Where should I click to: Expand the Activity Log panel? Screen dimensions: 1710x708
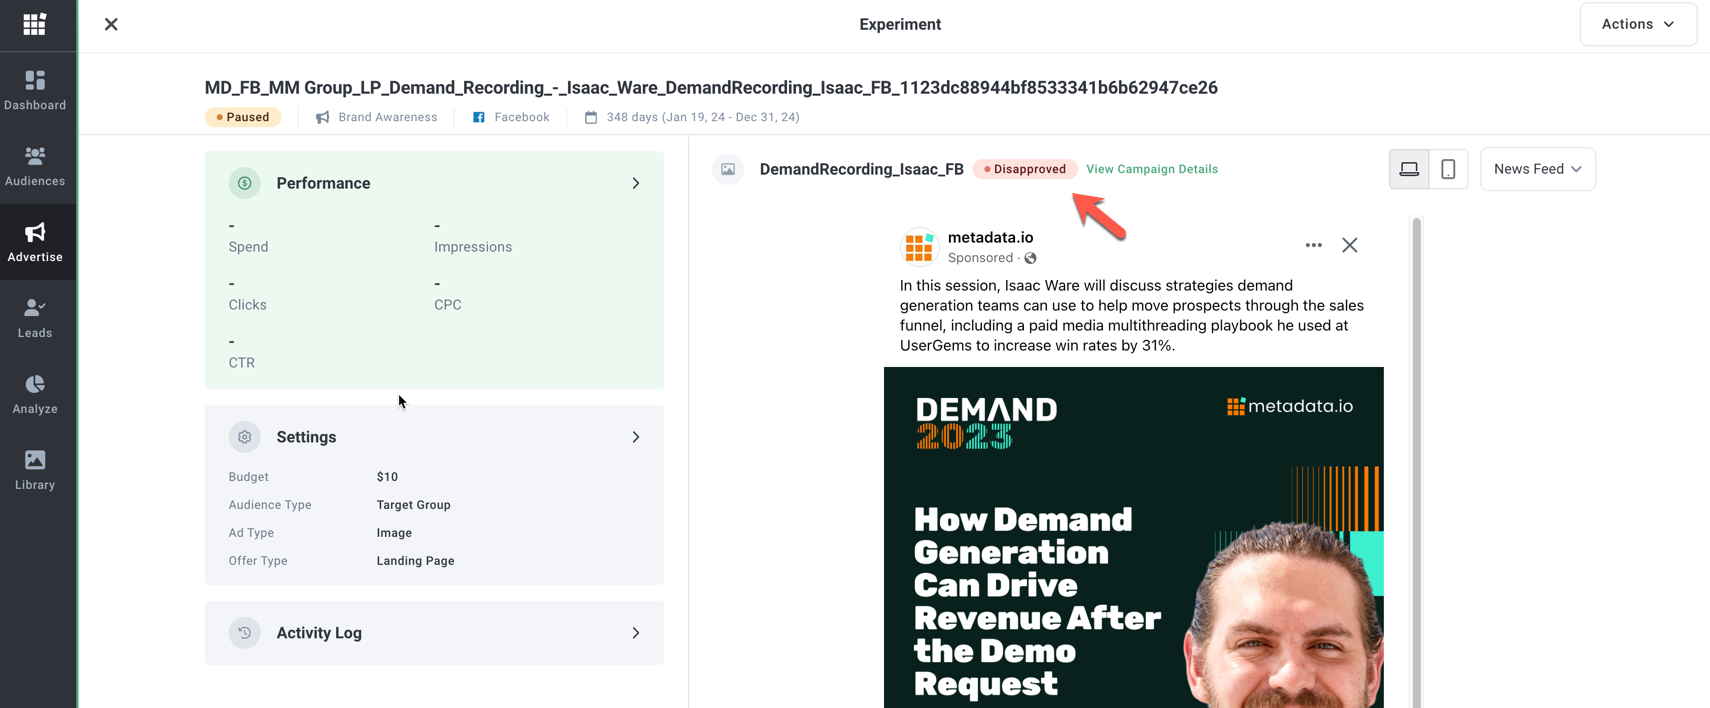click(x=636, y=633)
